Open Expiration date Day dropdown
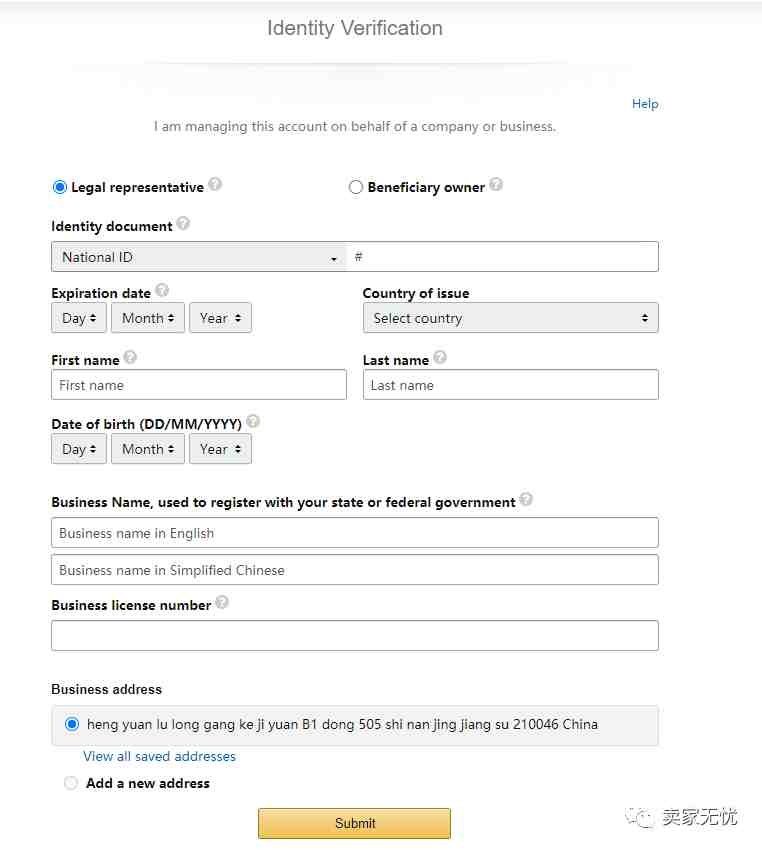 (79, 318)
